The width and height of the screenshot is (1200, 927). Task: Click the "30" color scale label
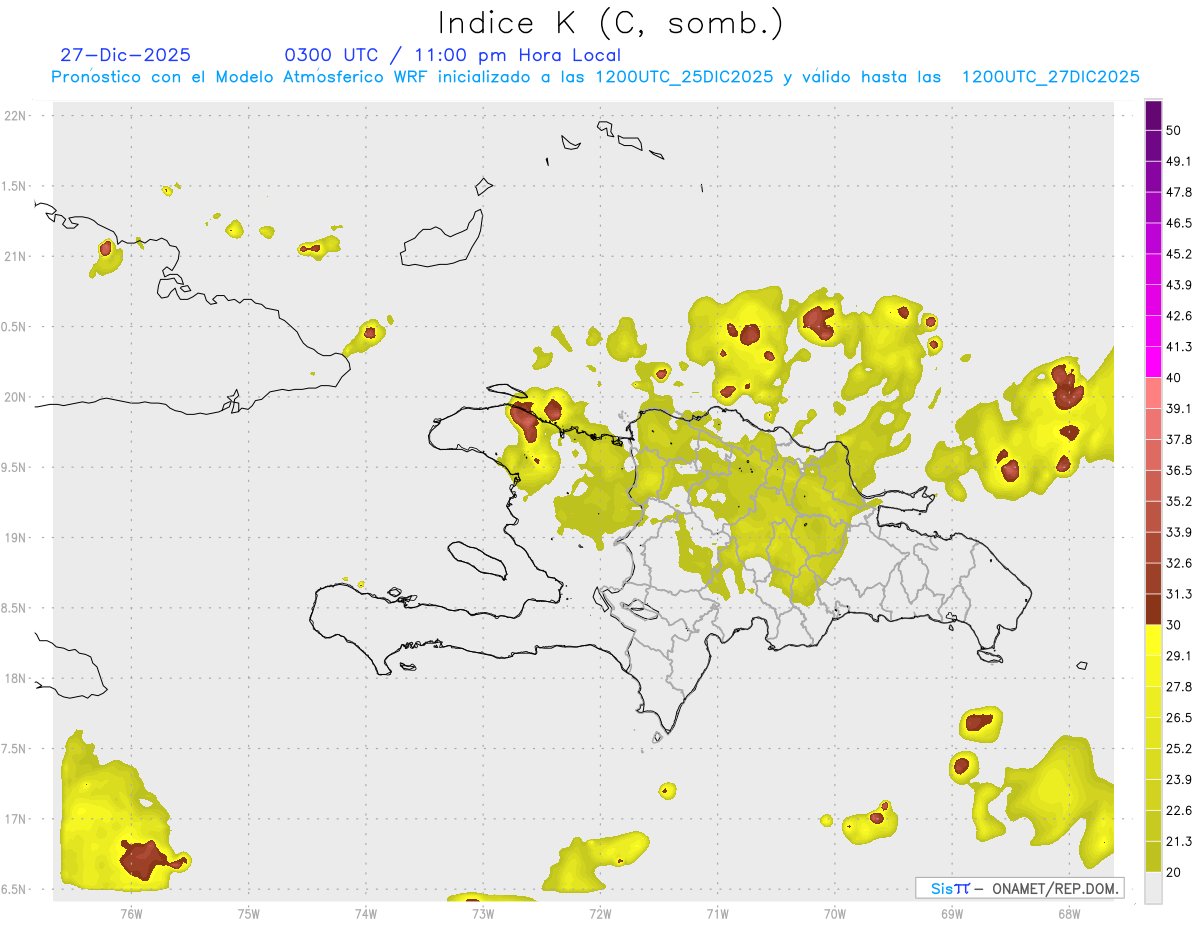click(1174, 625)
